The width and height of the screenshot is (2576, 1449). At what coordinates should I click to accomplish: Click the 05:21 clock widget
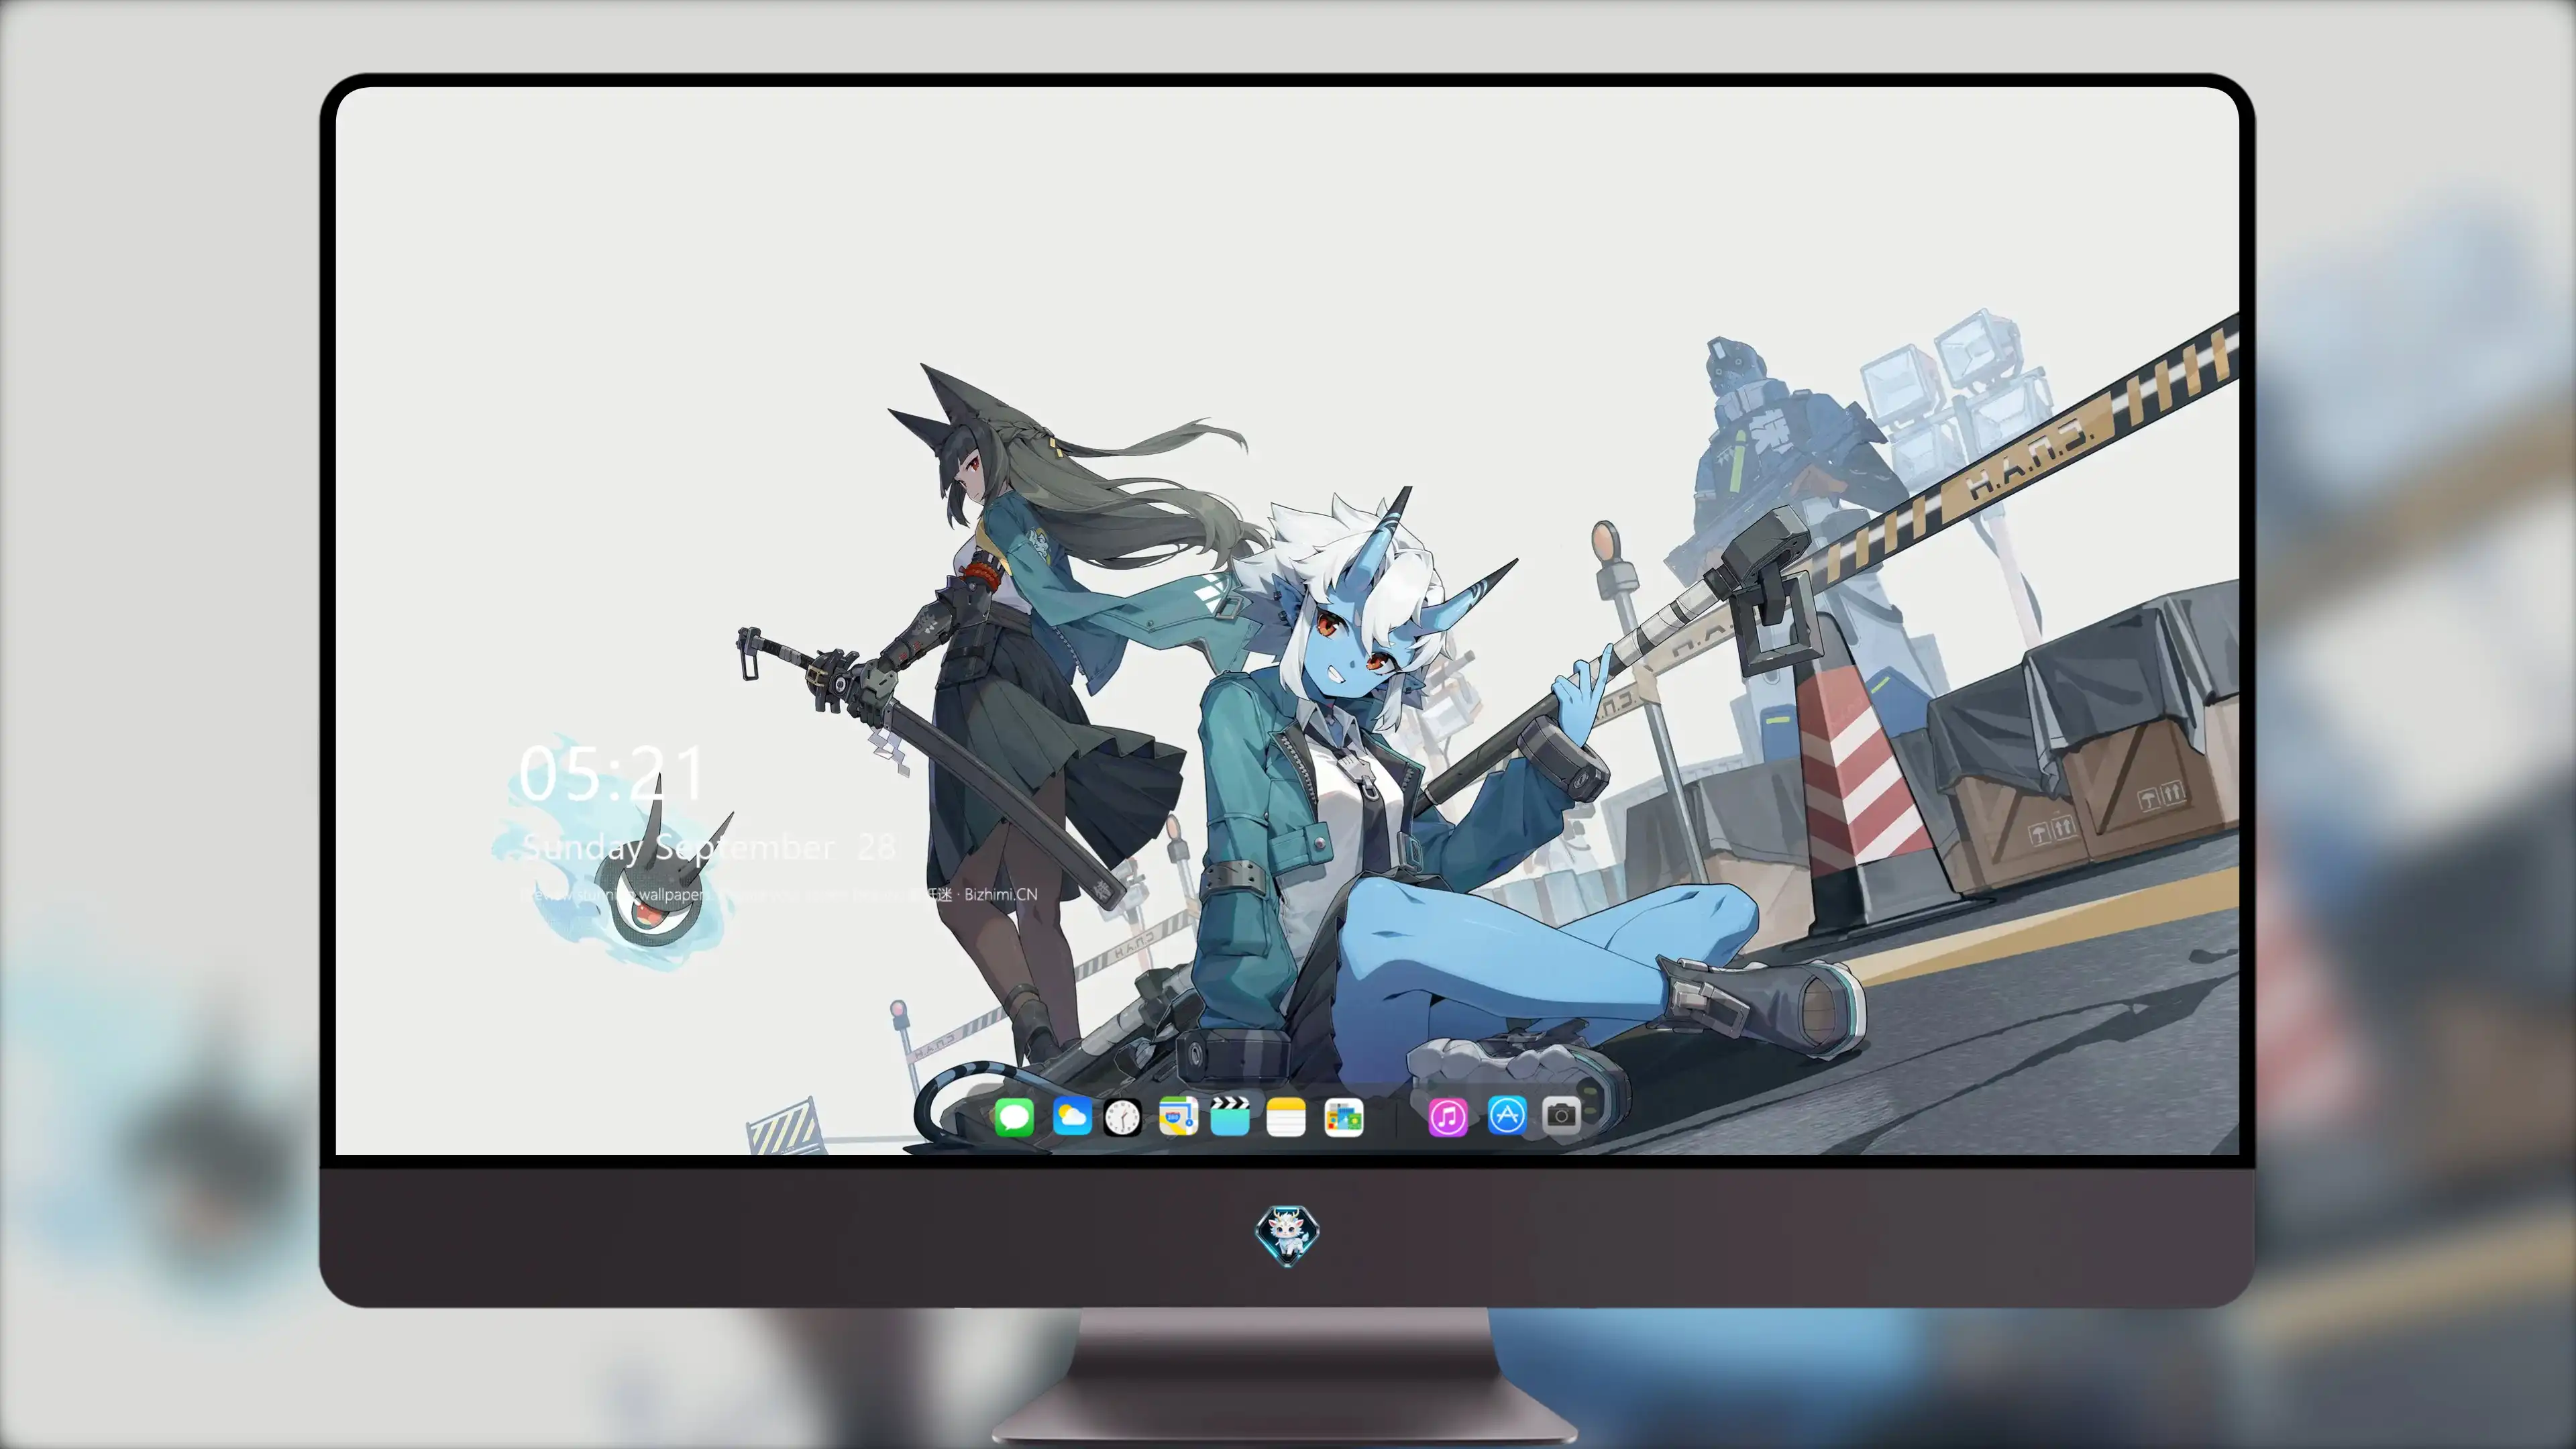612,774
